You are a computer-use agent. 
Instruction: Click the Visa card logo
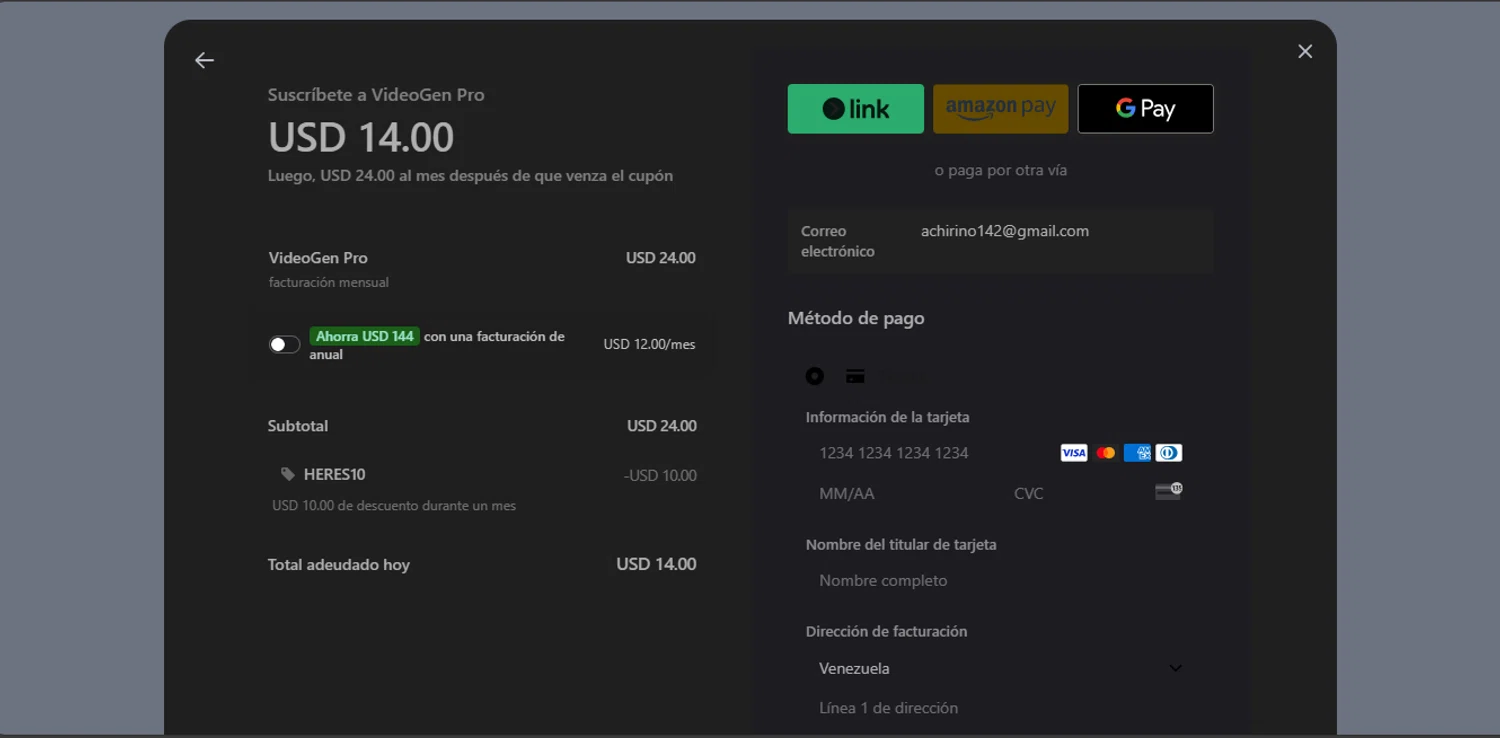1074,453
